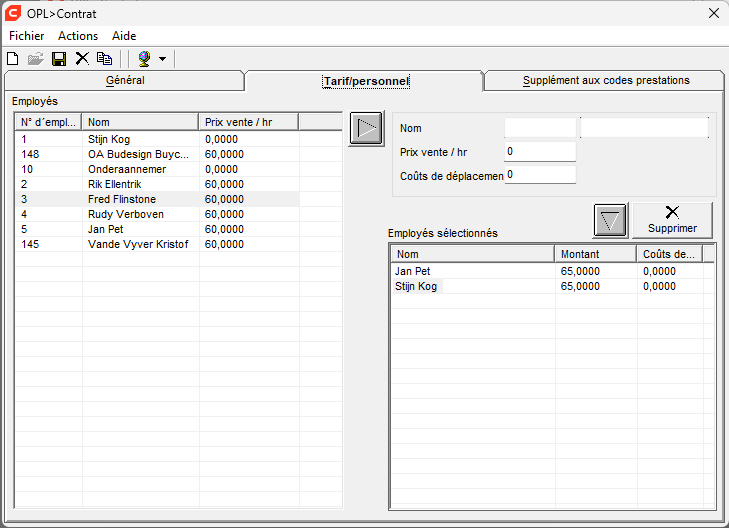Click the Coûts de... column header
The height and width of the screenshot is (528, 729).
669,254
